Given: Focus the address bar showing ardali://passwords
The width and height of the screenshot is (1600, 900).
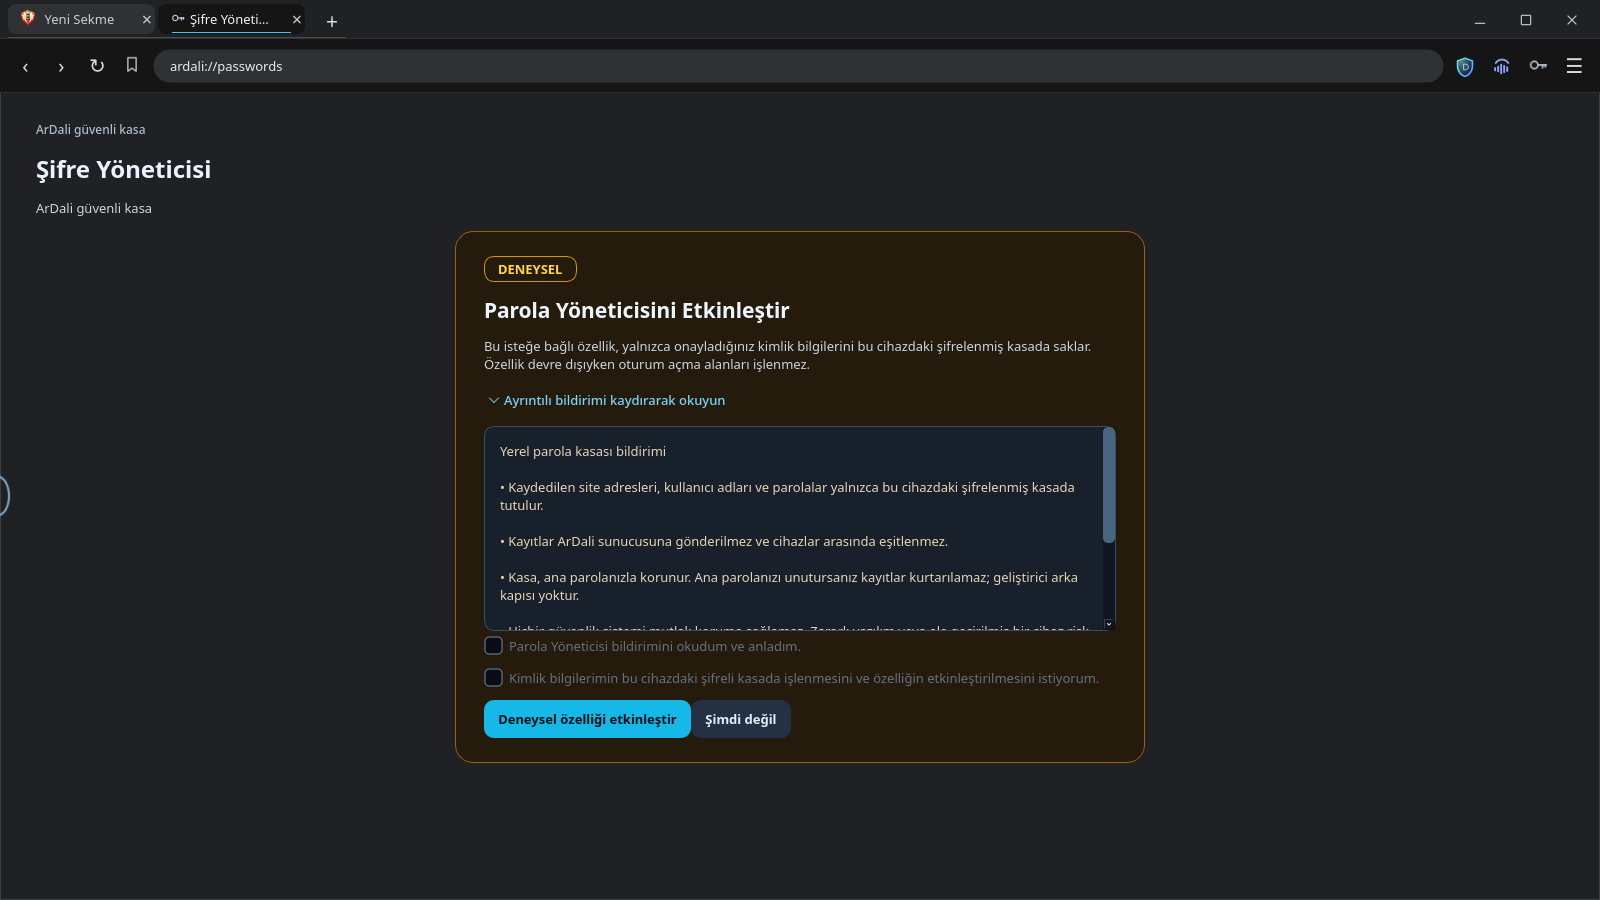Looking at the screenshot, I should coord(797,66).
